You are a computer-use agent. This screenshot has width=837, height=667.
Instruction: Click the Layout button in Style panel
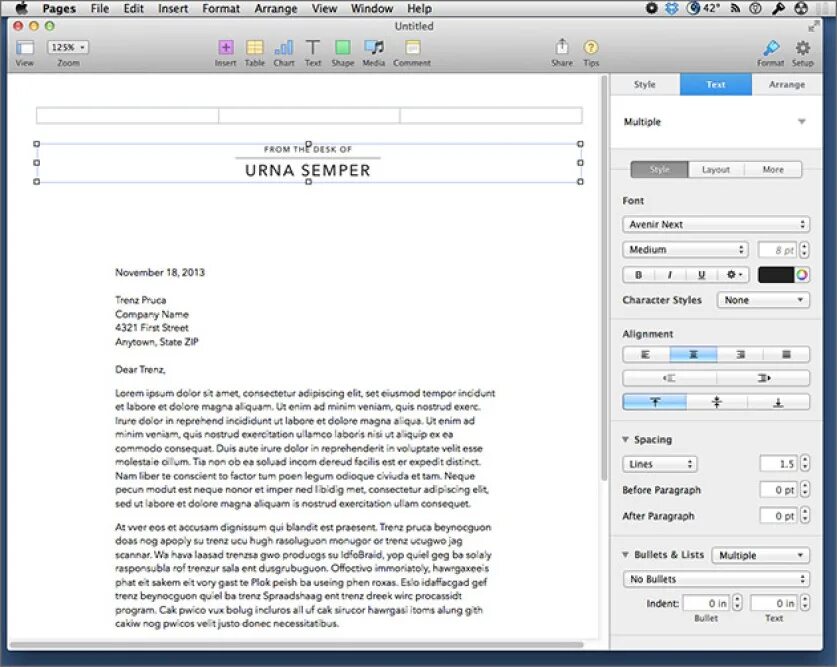click(715, 169)
